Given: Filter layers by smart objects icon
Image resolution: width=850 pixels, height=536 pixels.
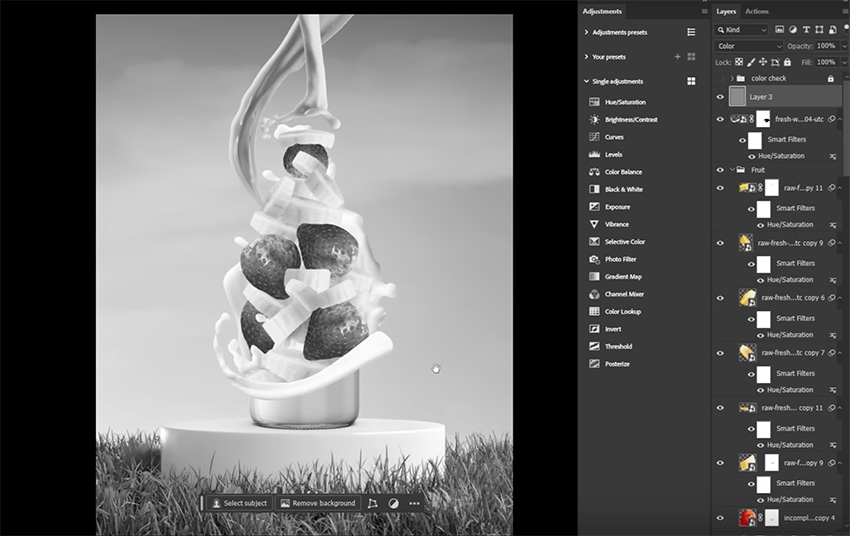Looking at the screenshot, I should [832, 29].
